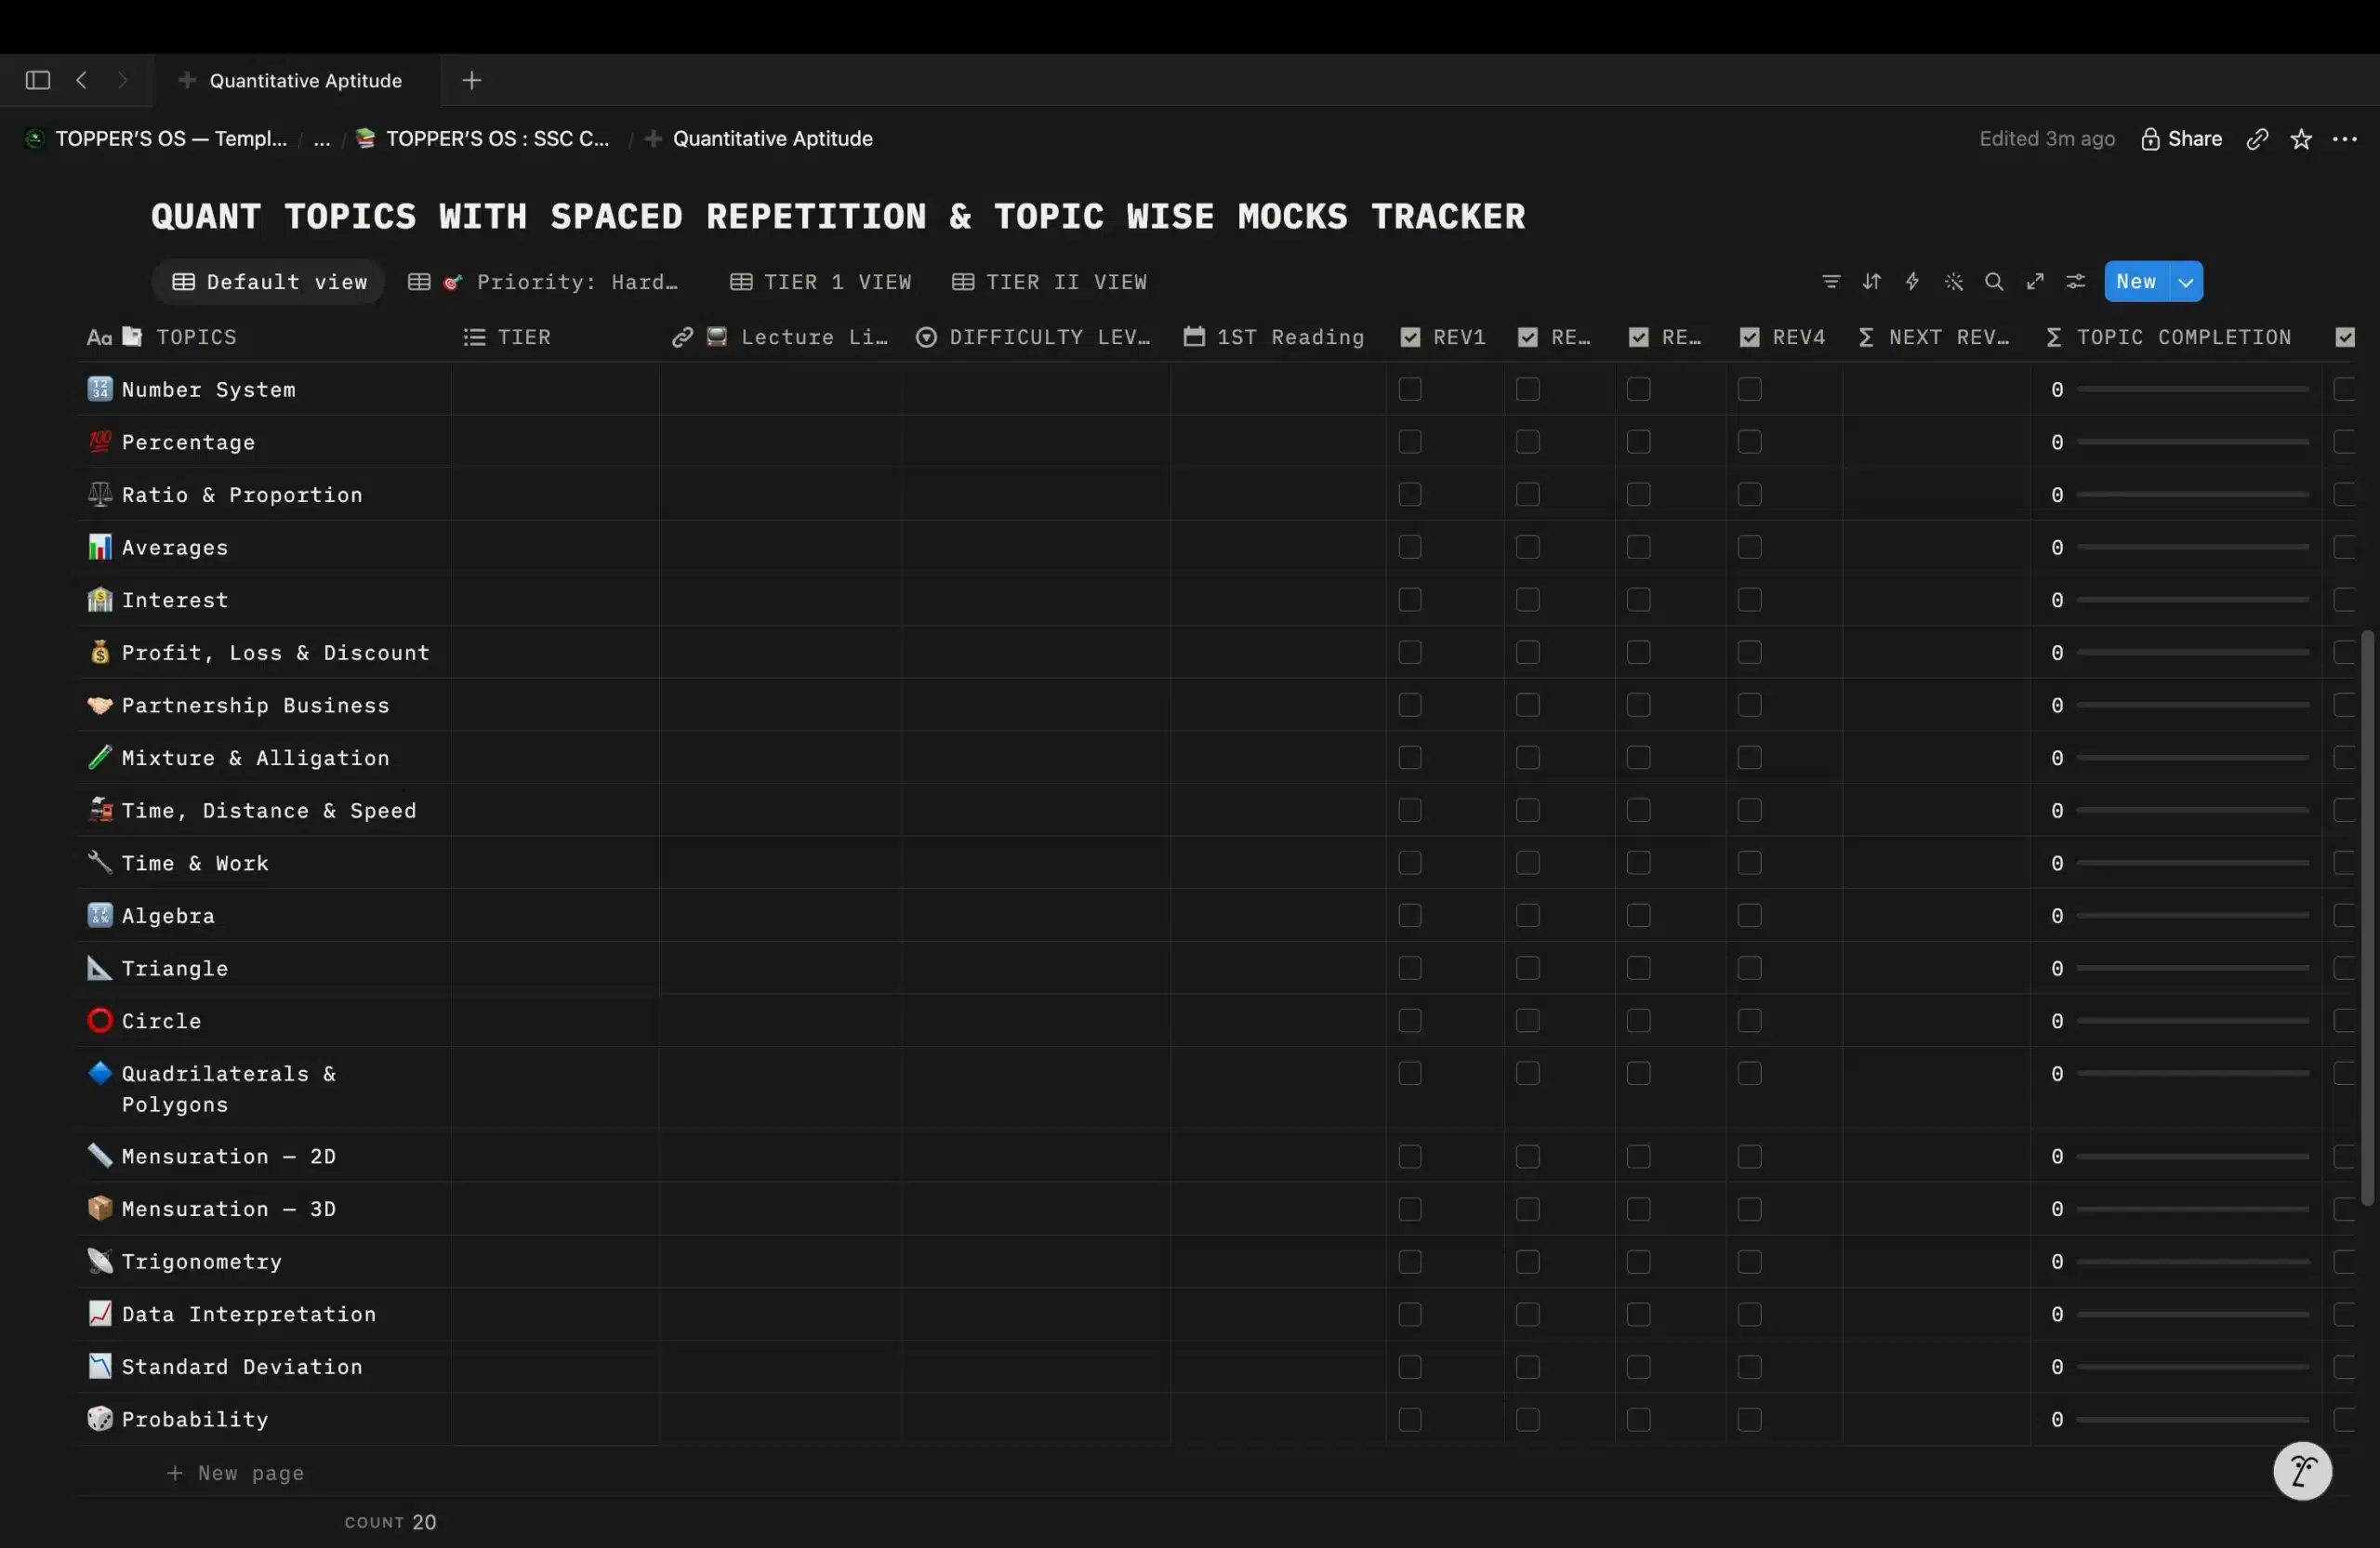Click the Algebra page icon
Image resolution: width=2380 pixels, height=1548 pixels.
[100, 914]
